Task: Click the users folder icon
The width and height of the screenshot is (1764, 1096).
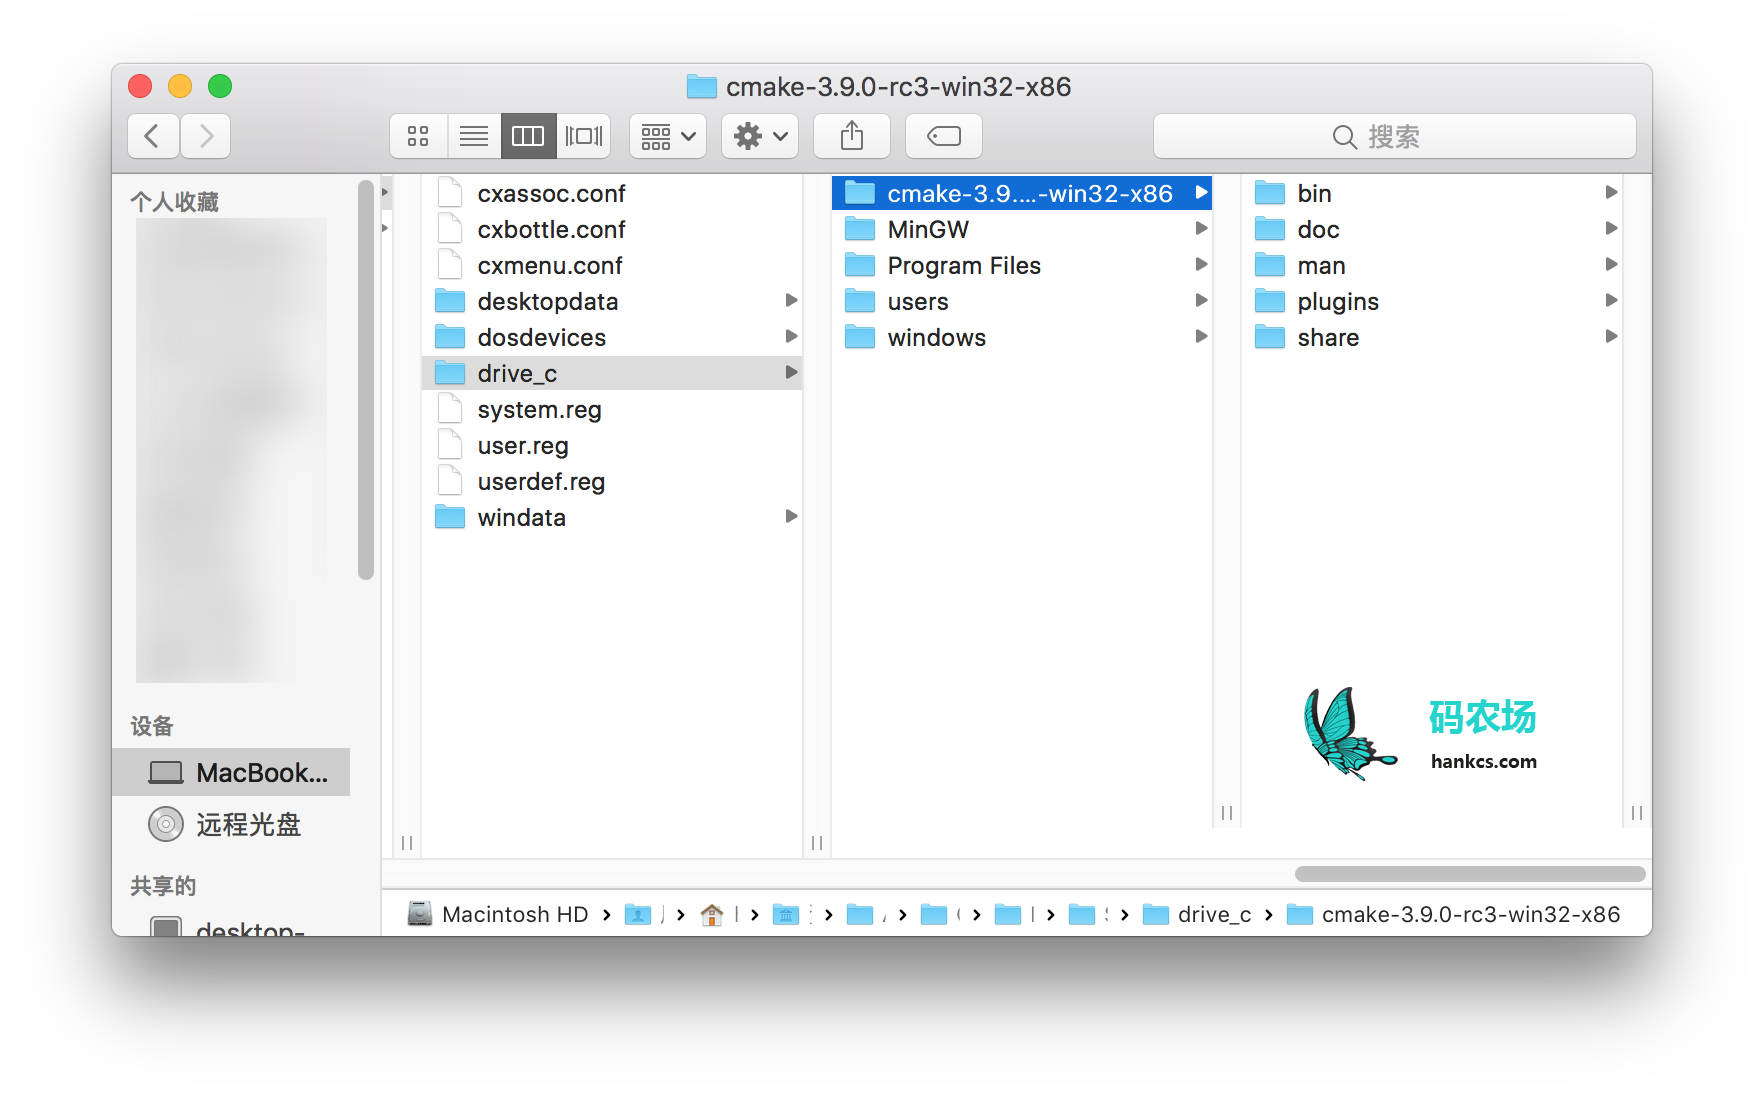Action: (860, 301)
